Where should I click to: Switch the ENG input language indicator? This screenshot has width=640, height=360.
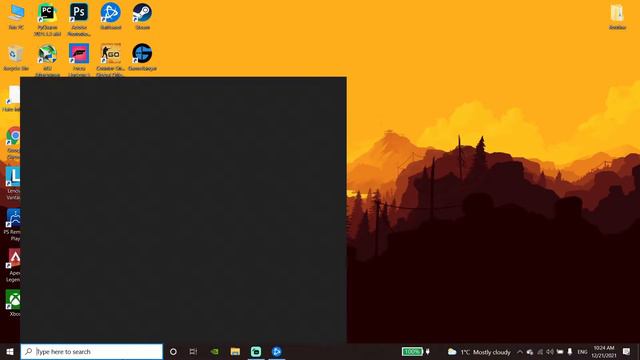582,352
